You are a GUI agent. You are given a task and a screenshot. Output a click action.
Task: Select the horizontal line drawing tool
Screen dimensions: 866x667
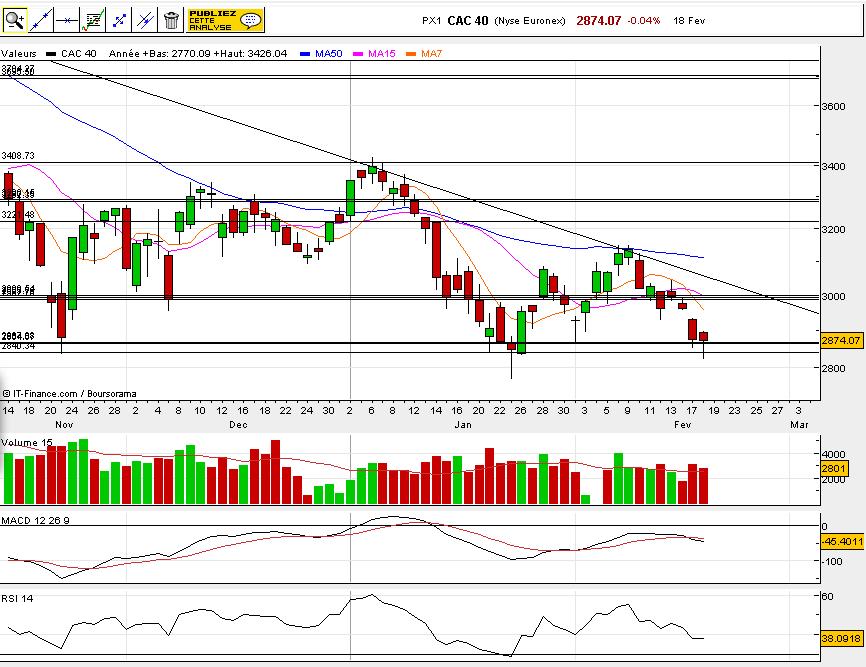click(x=67, y=20)
